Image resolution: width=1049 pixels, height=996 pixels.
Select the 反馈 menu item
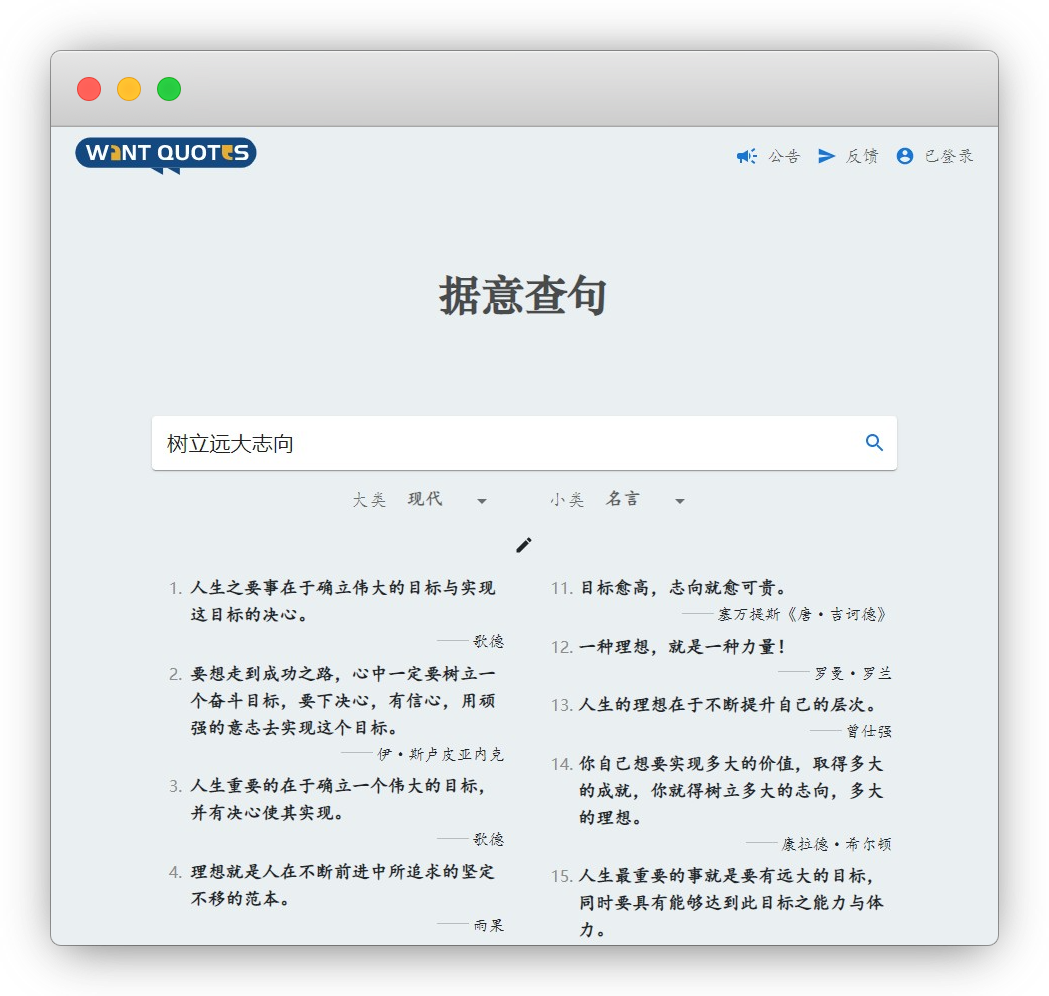click(x=861, y=155)
